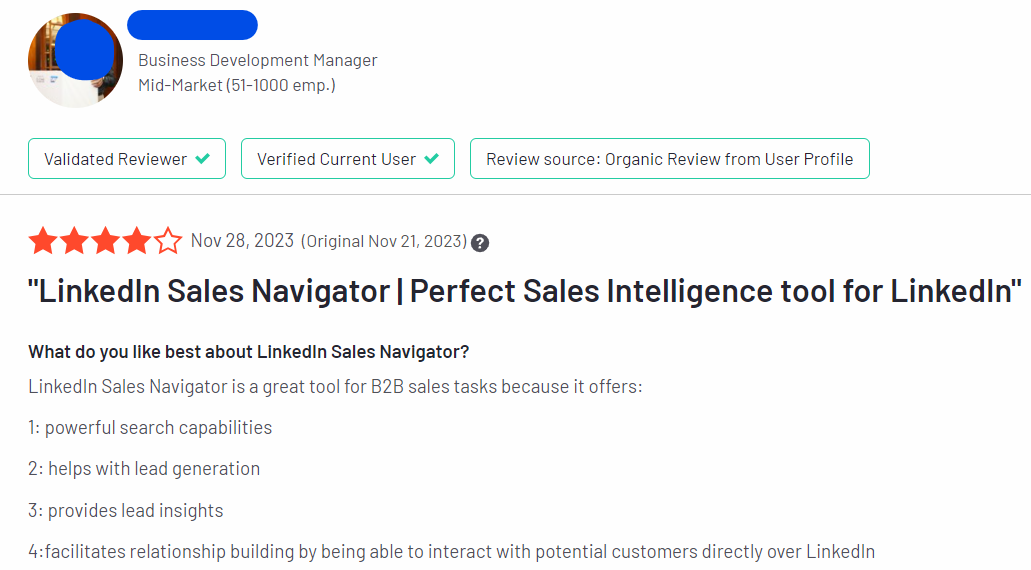The width and height of the screenshot is (1031, 570).
Task: Click the question mark help icon
Action: click(480, 242)
